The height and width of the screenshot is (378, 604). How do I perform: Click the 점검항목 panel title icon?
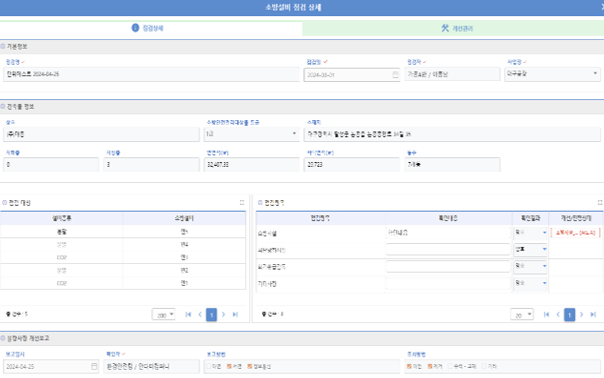click(260, 203)
